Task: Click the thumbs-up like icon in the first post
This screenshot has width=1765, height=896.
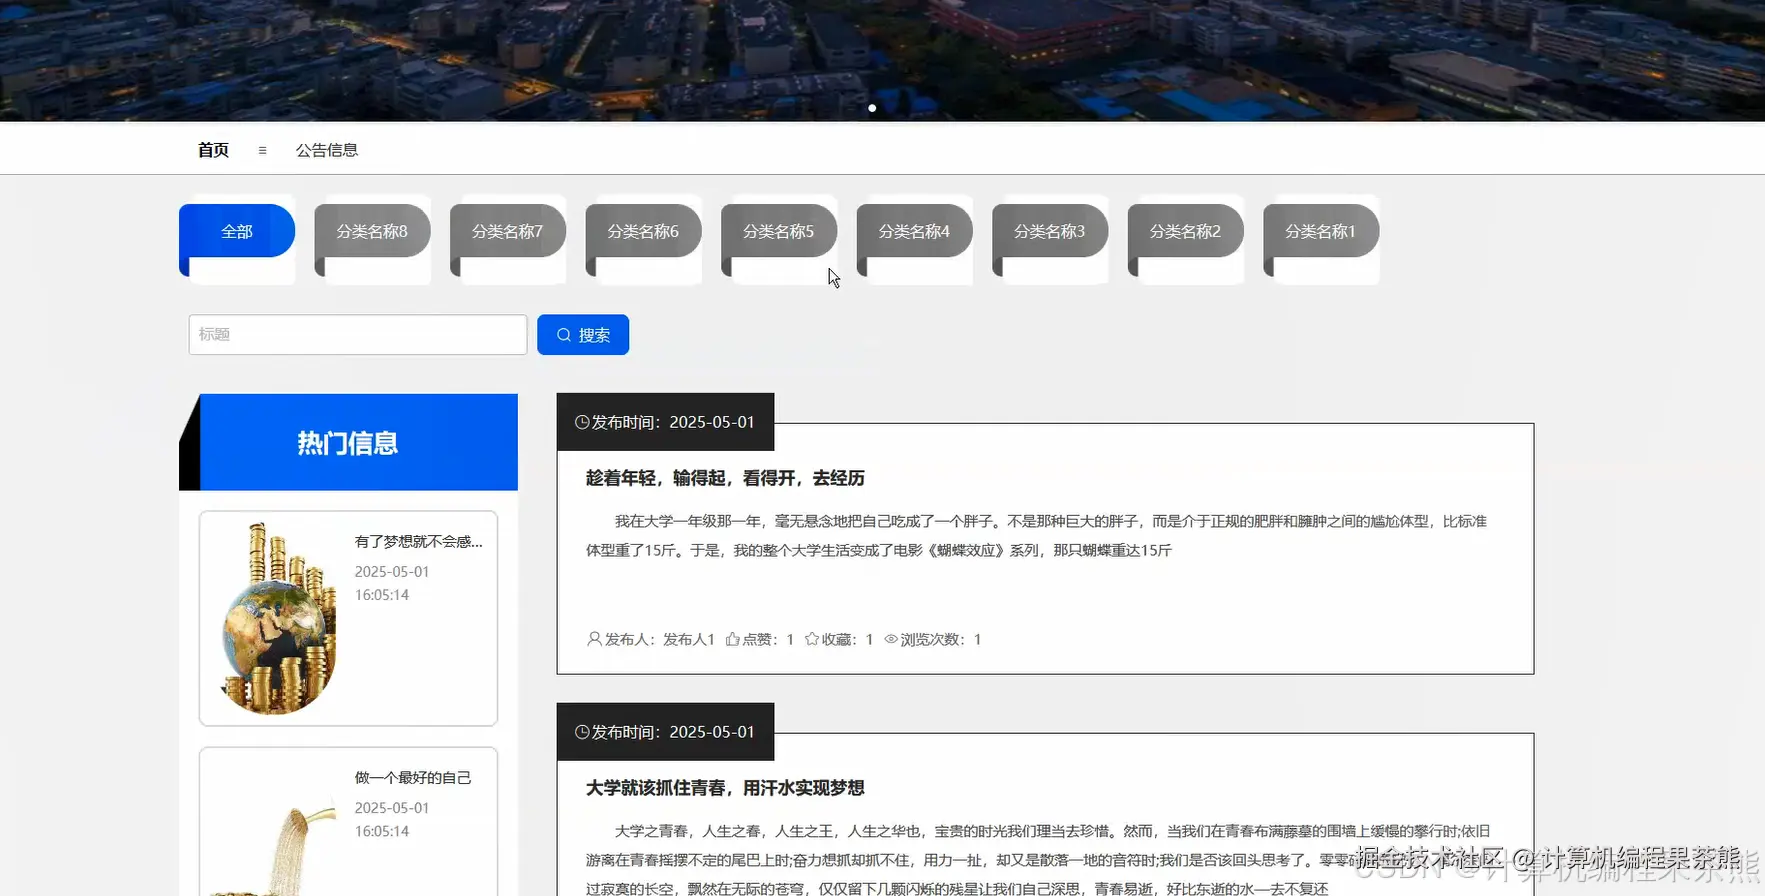Action: [x=733, y=639]
